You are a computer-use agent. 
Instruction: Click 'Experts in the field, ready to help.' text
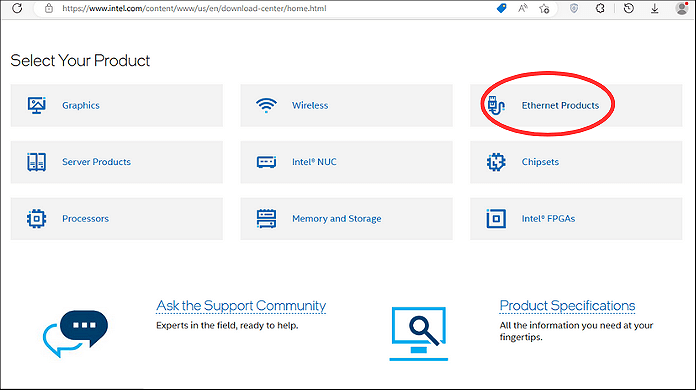tap(227, 326)
